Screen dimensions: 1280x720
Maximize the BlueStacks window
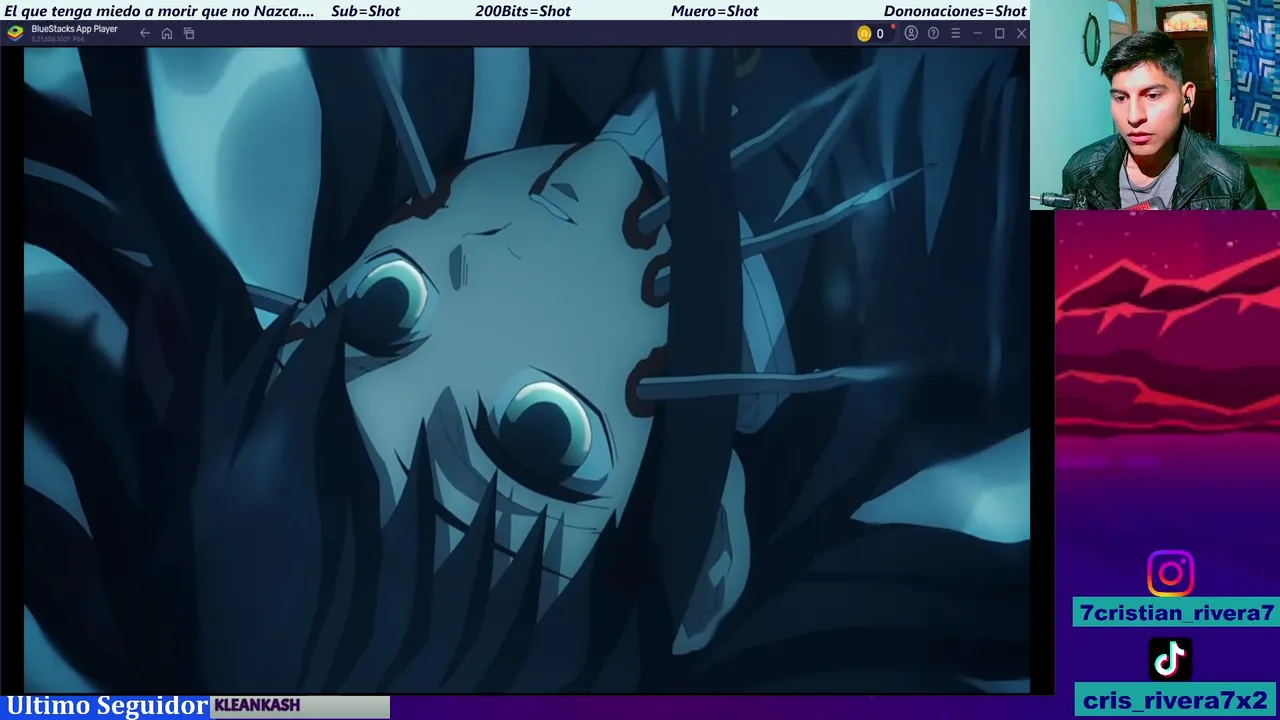point(999,33)
